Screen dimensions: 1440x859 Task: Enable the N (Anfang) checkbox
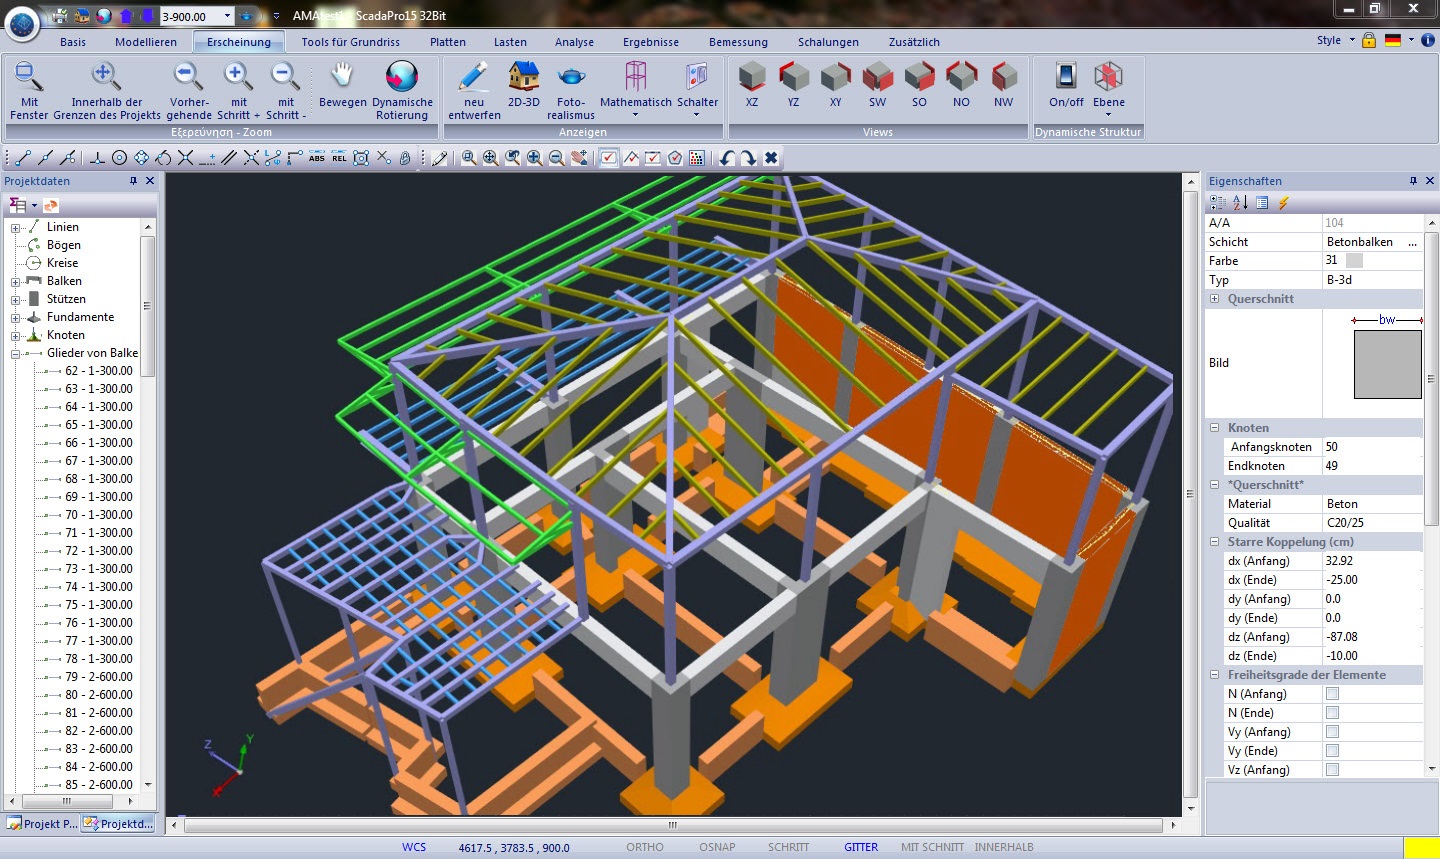coord(1332,694)
